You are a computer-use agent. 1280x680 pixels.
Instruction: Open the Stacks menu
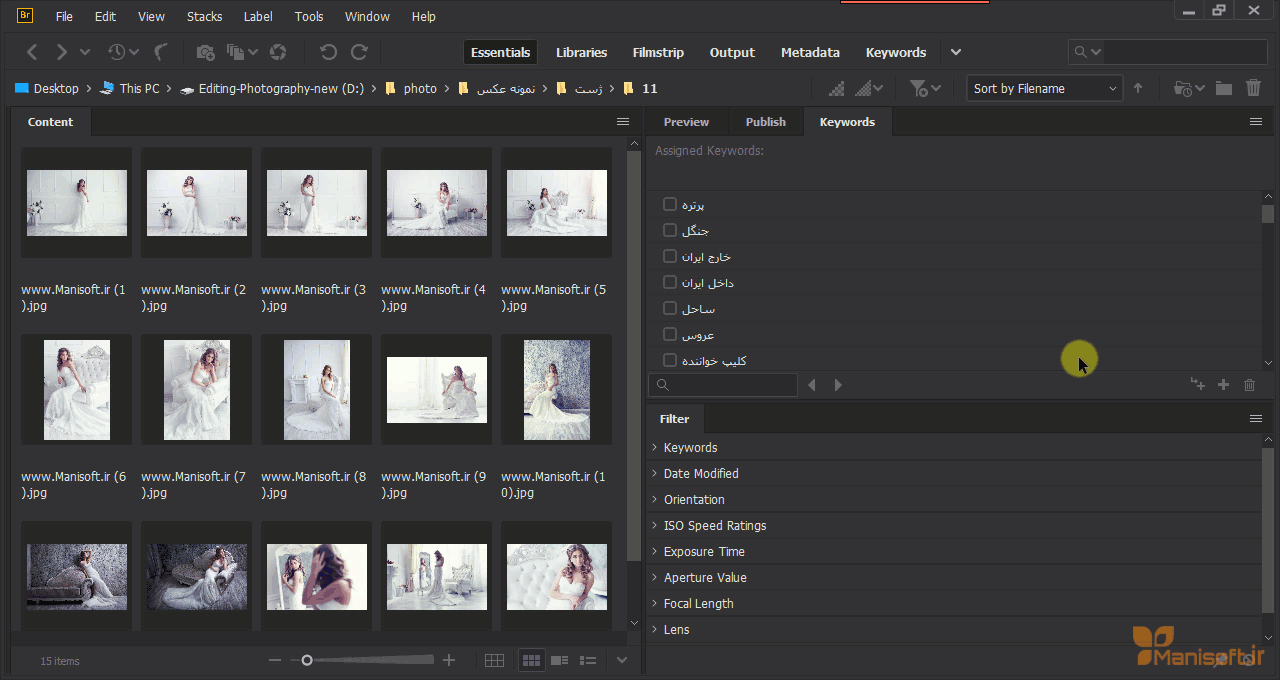(x=205, y=16)
